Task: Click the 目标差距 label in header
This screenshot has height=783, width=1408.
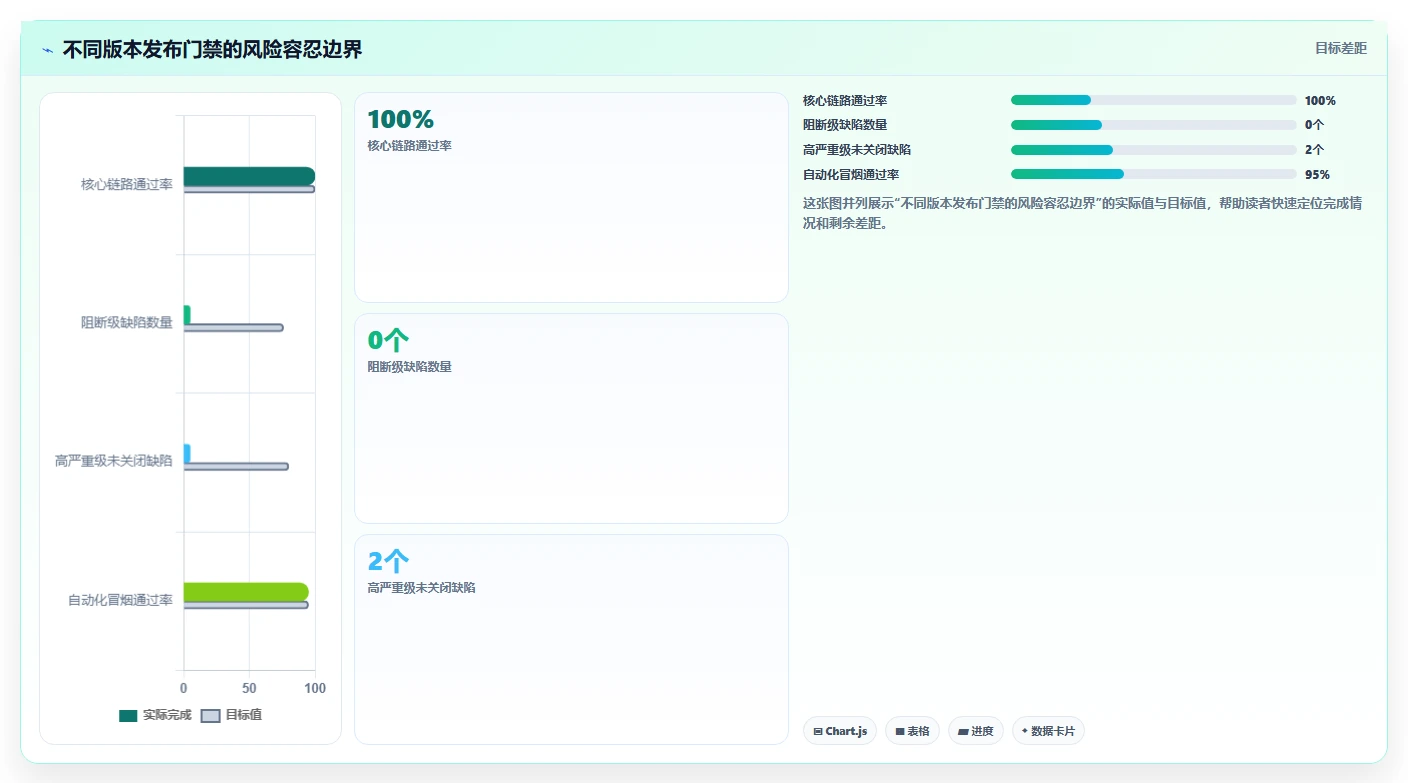Action: coord(1340,48)
